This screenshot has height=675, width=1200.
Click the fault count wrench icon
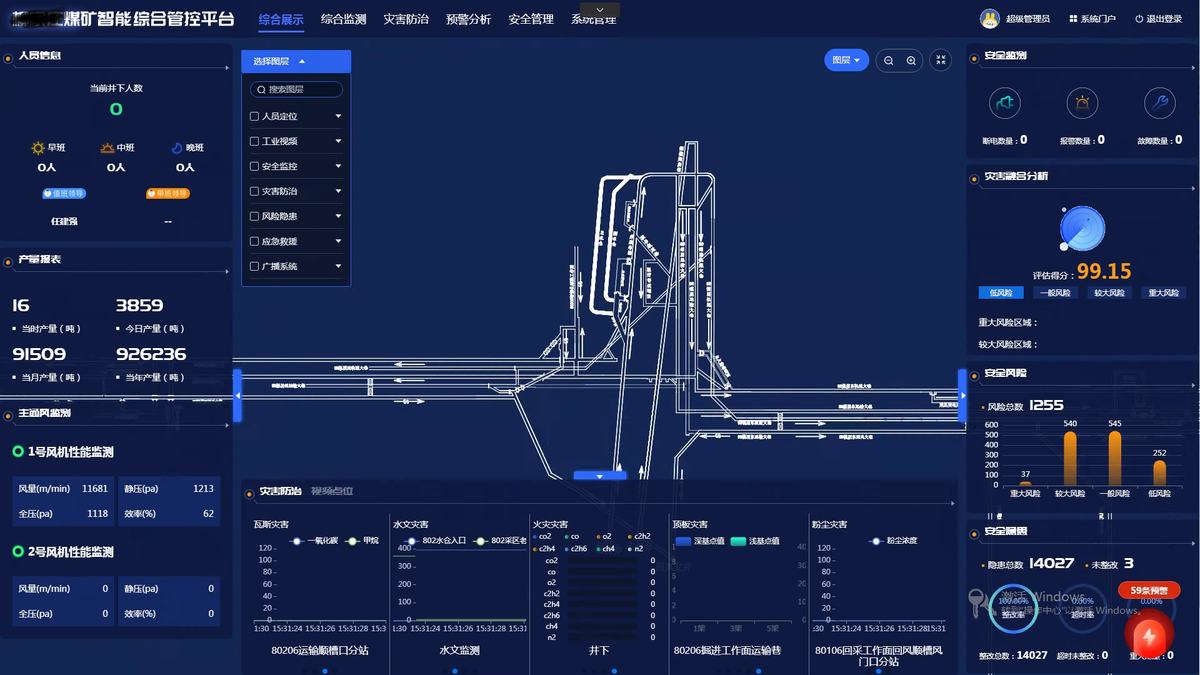click(x=1160, y=102)
